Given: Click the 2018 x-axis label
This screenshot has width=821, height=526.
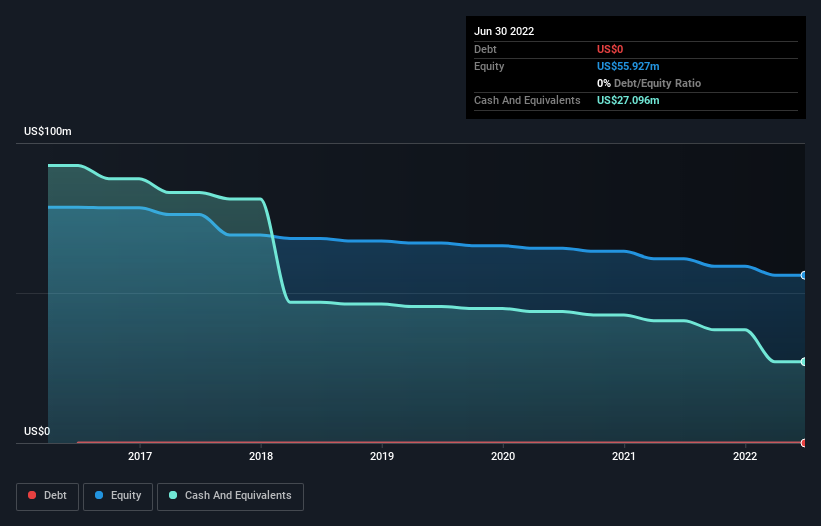Looking at the screenshot, I should 261,456.
